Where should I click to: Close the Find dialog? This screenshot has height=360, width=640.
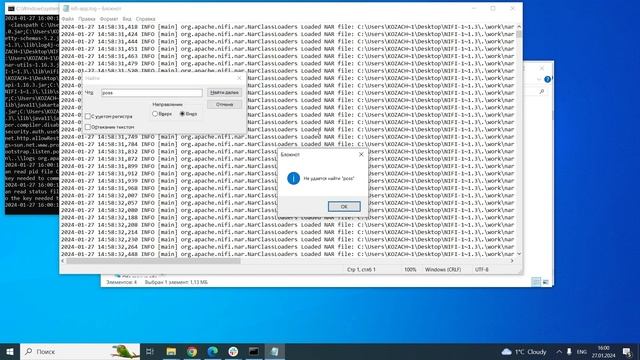[239, 78]
